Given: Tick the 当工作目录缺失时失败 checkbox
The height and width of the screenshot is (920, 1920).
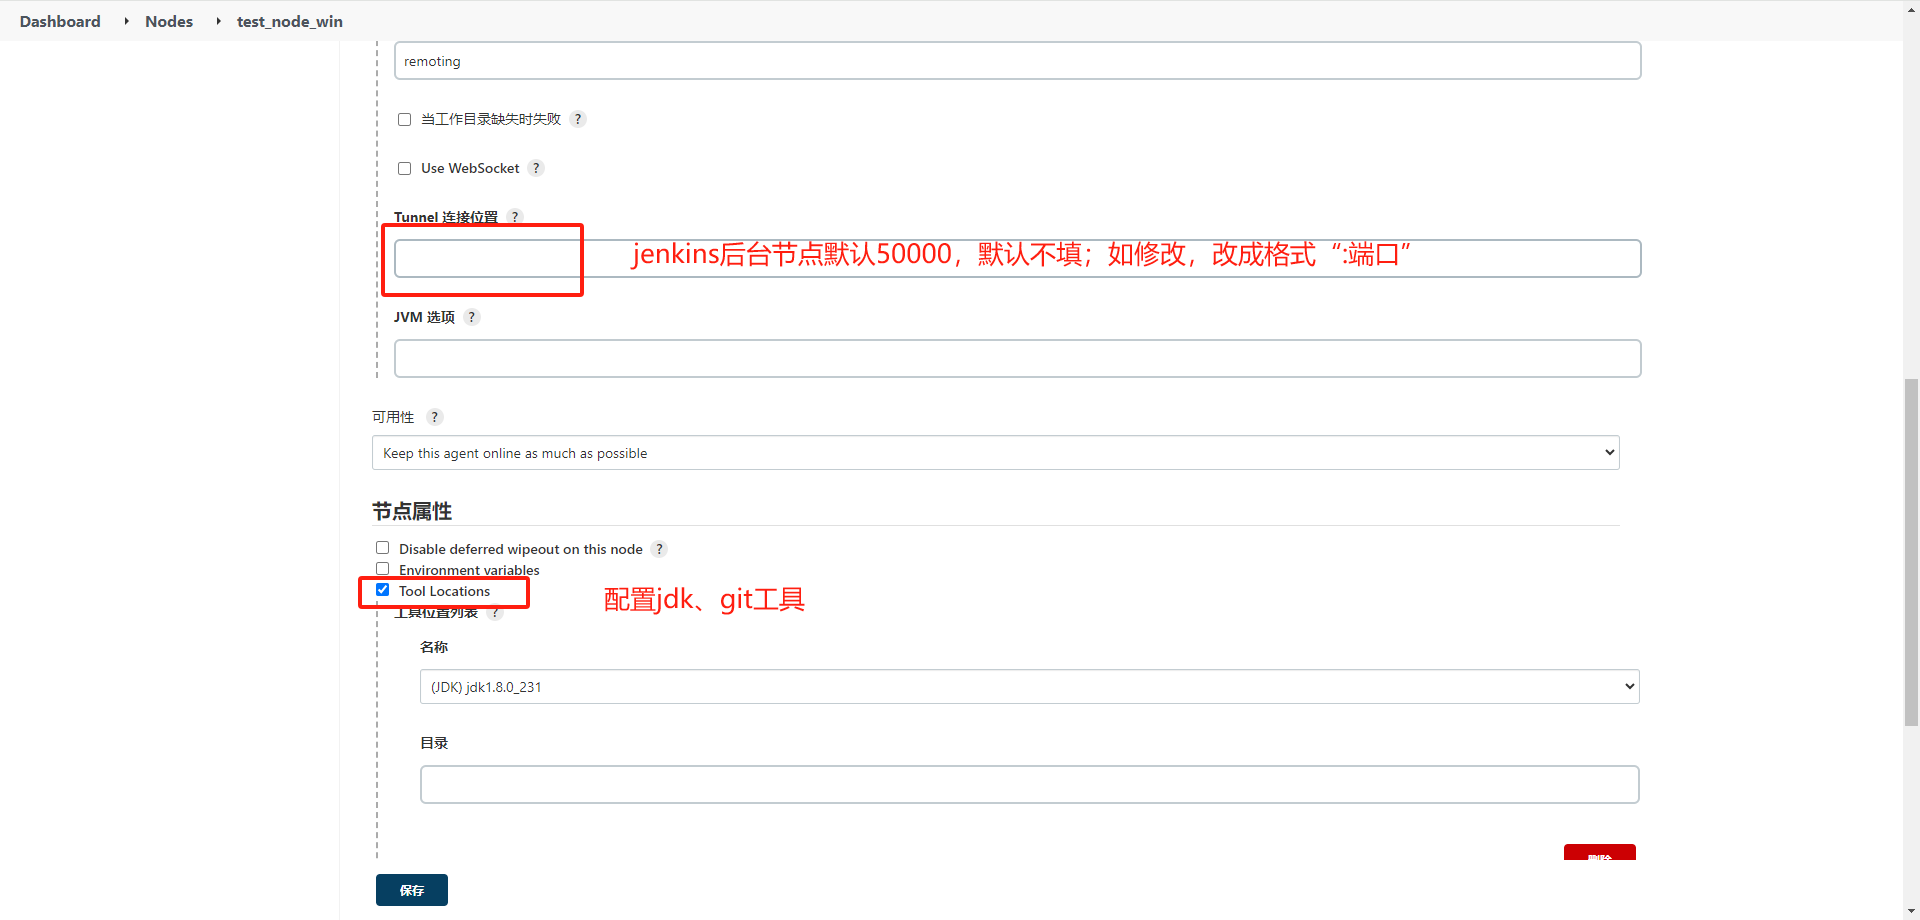Looking at the screenshot, I should tap(404, 119).
